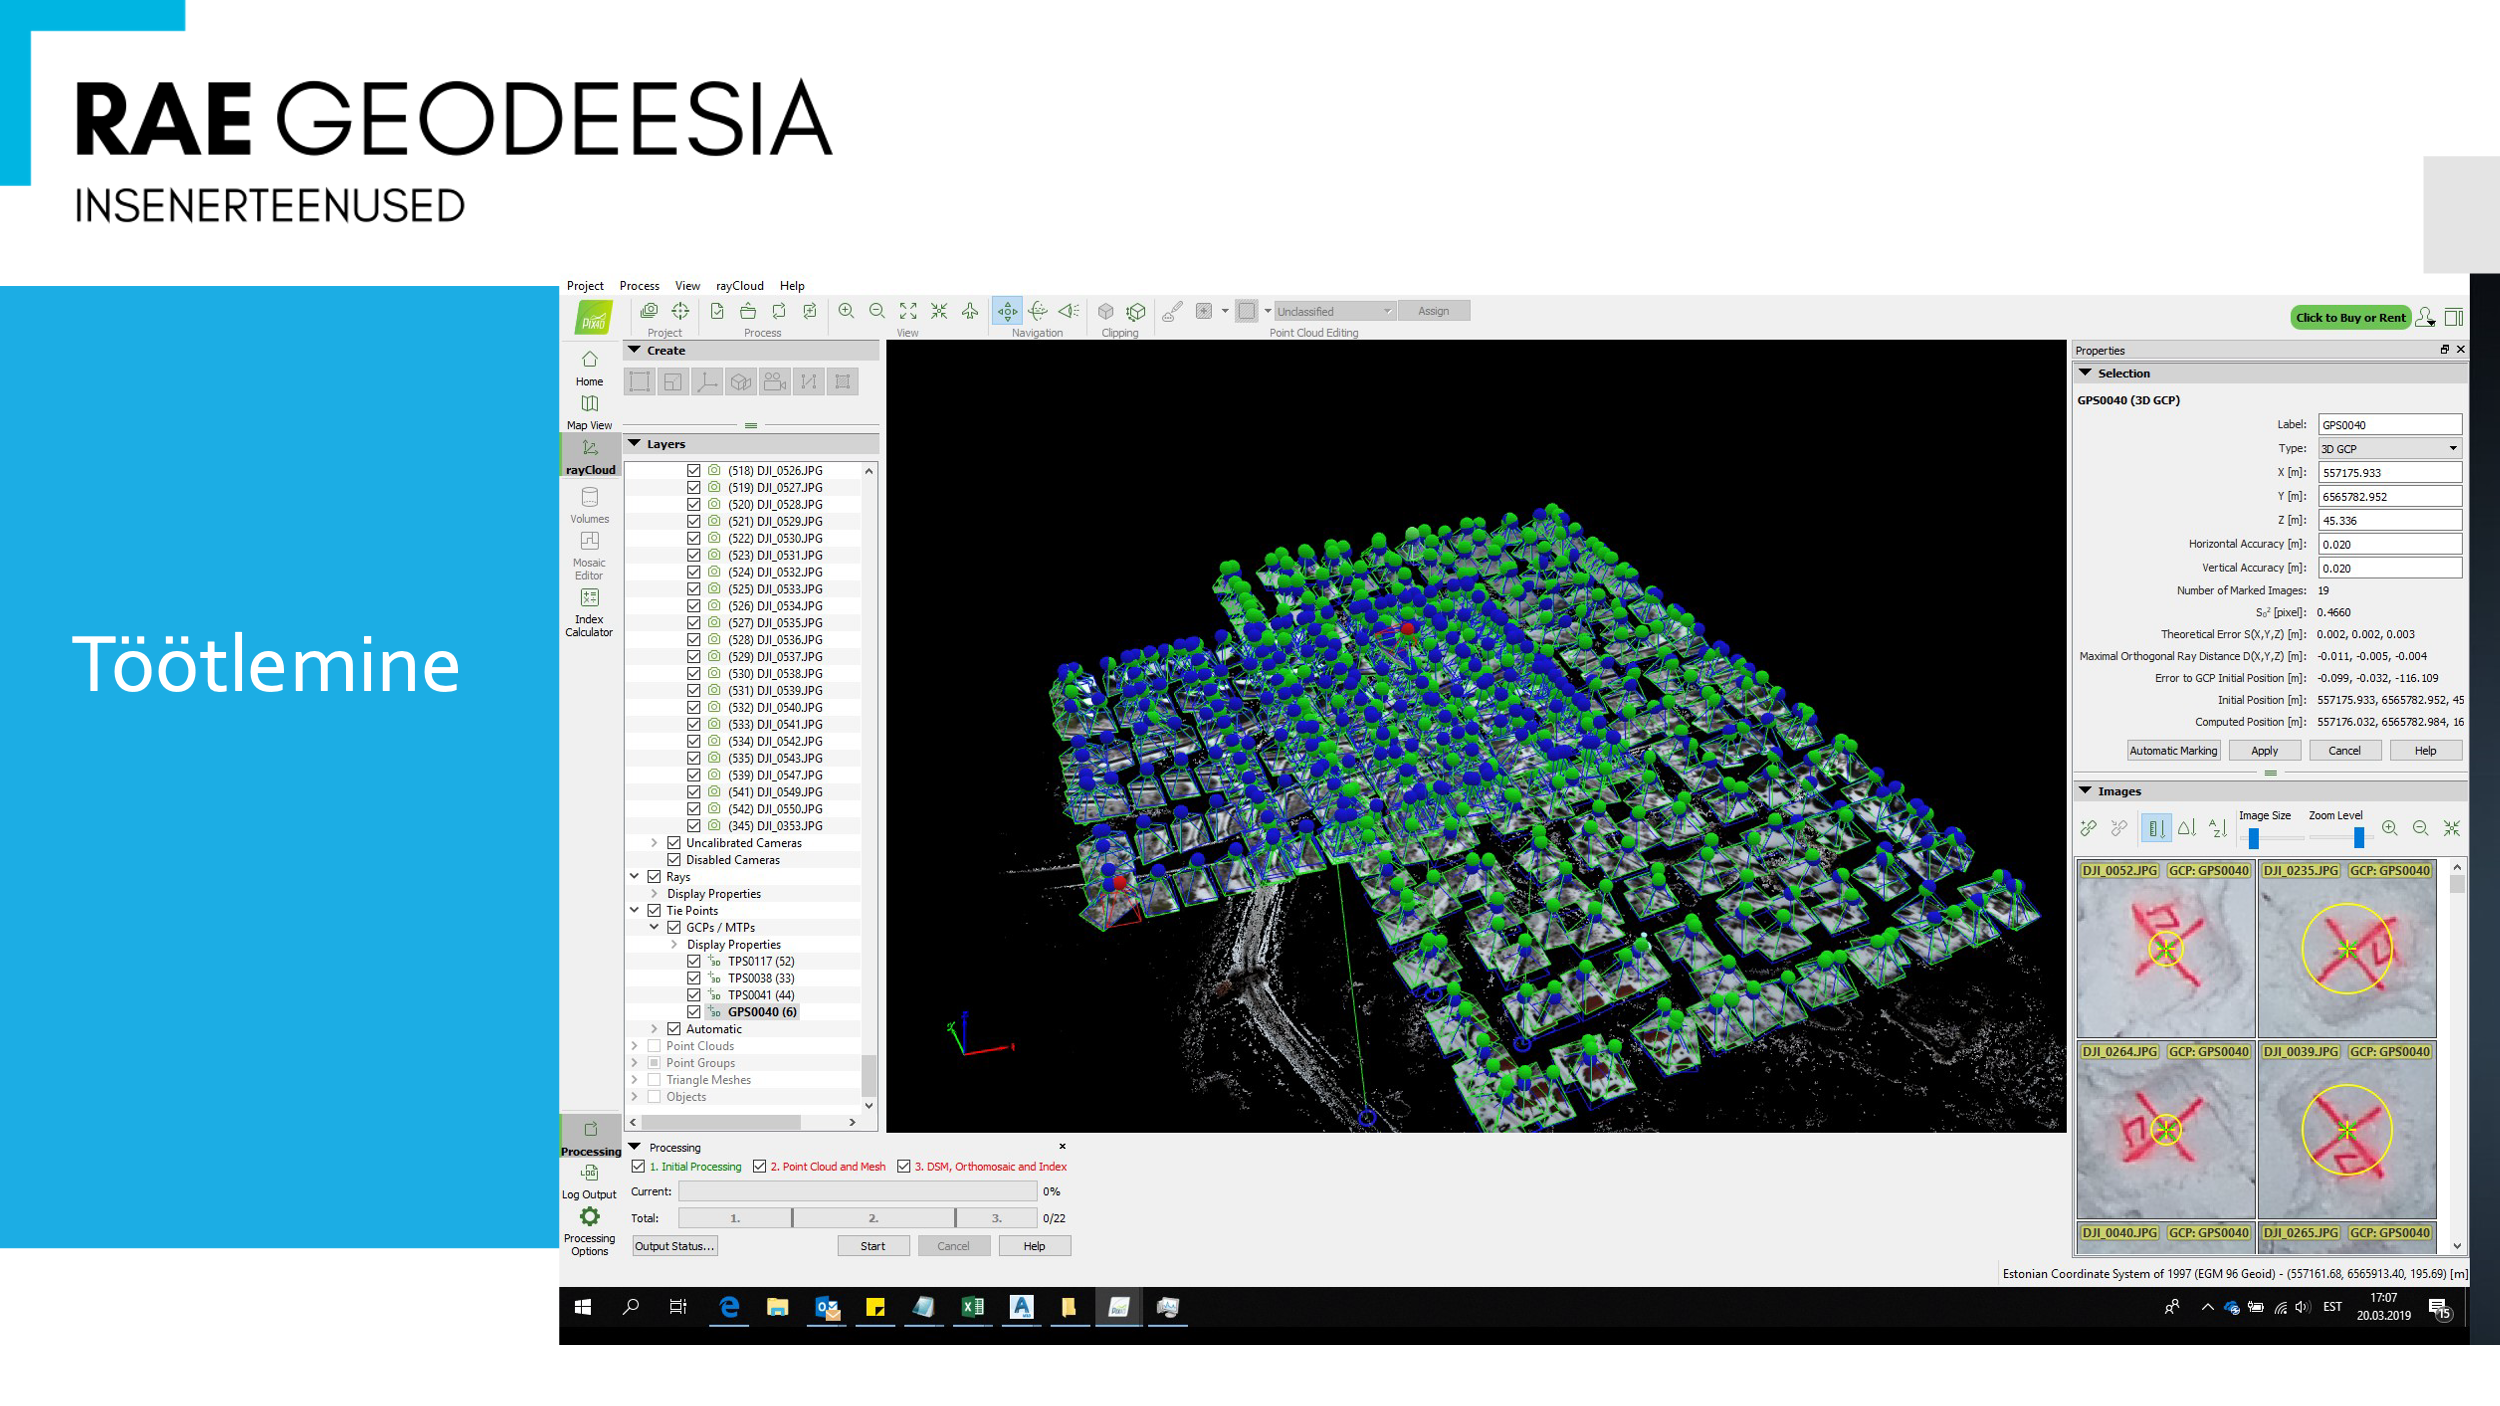Viewport: 2500px width, 1406px height.
Task: Expand the Uncalibrated Cameras tree node
Action: tap(654, 843)
